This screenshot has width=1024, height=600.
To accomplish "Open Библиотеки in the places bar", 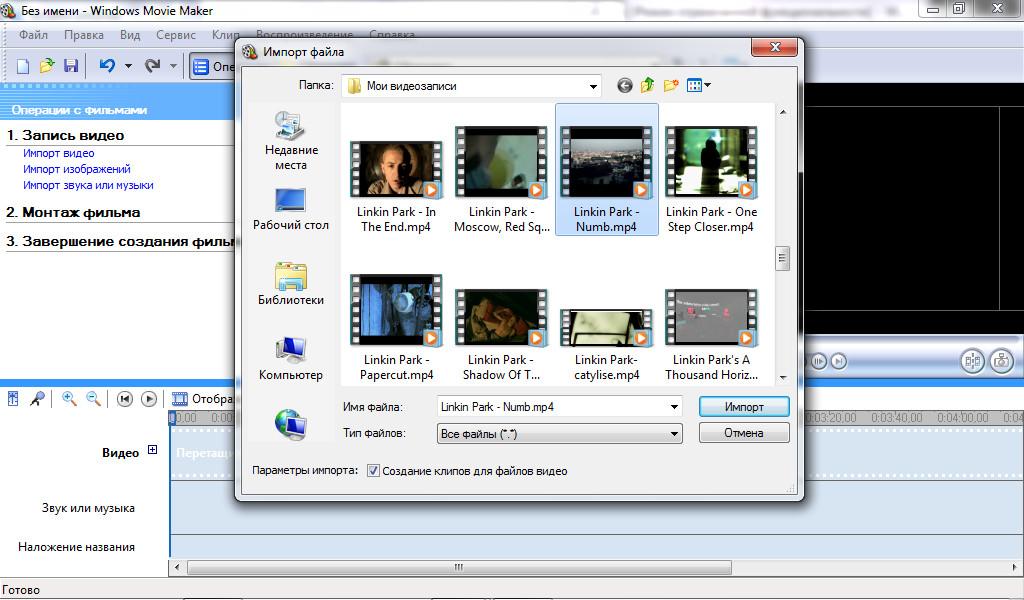I will [x=291, y=284].
